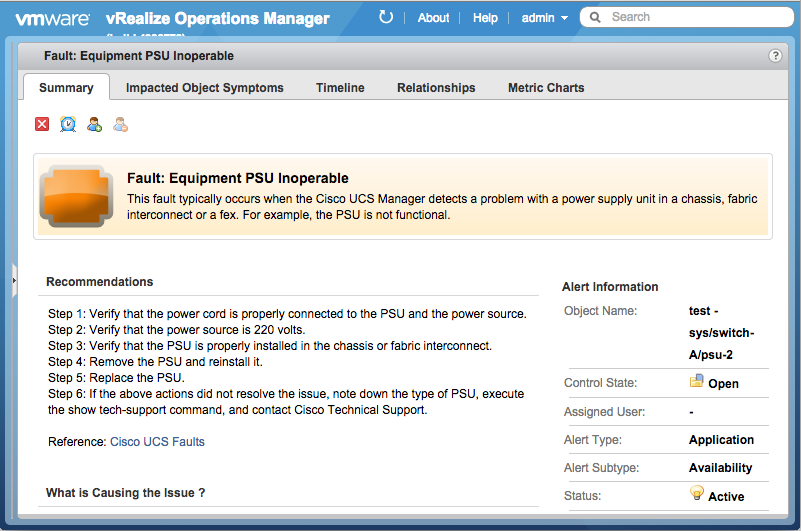The width and height of the screenshot is (801, 531).
Task: Click the fault description text in the banner
Action: (x=442, y=206)
